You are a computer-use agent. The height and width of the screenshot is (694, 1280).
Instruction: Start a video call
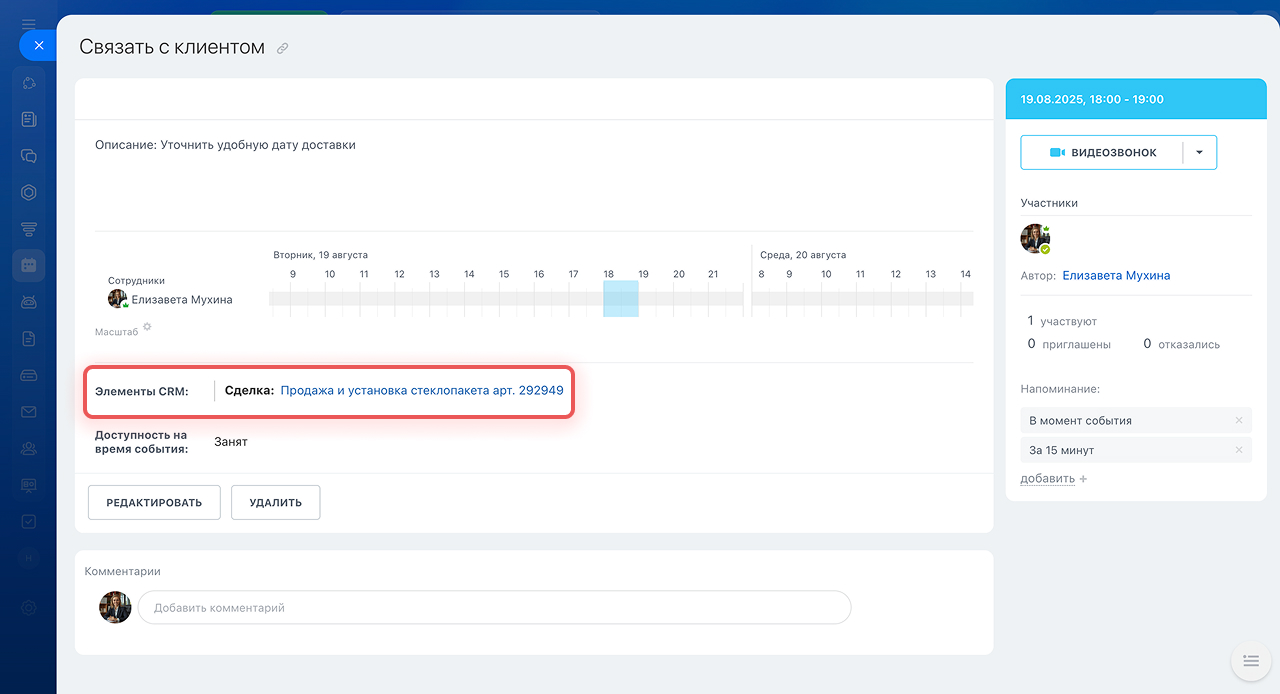point(1101,153)
